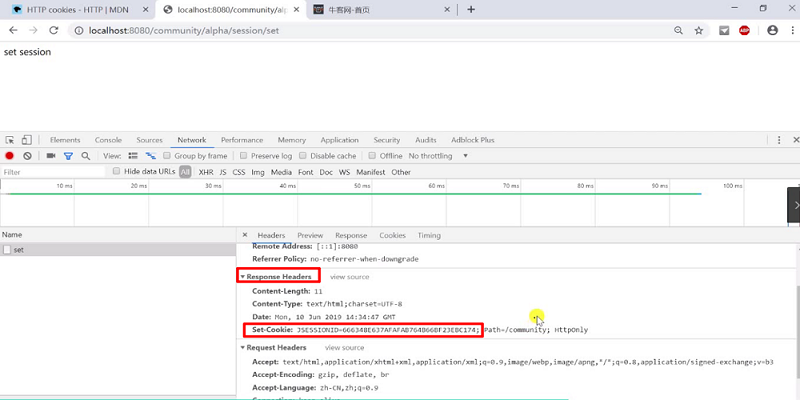Filter requests by WS type
Viewport: 800px width, 400px height.
(344, 172)
